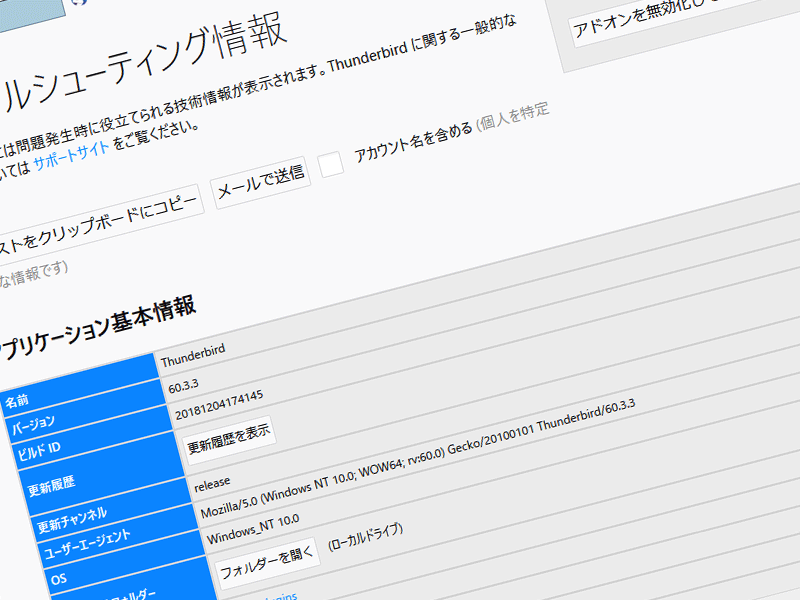Viewport: 800px width, 600px height.
Task: Enable the アカウント名を含める checkbox
Action: pyautogui.click(x=331, y=164)
